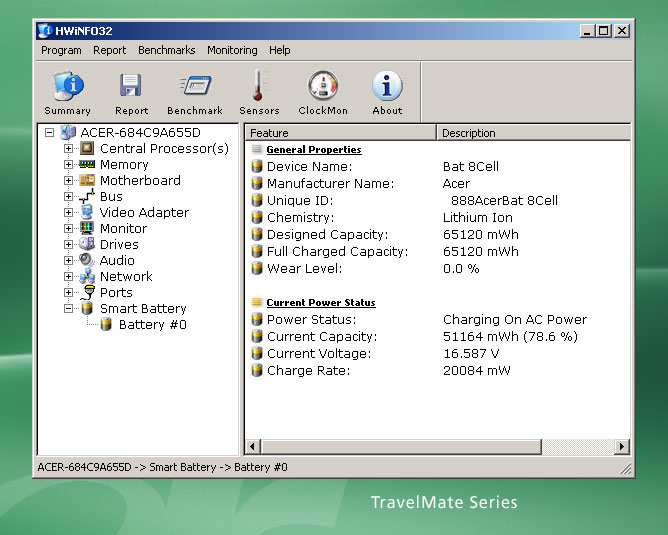Click the Memory module icon
668x535 pixels.
pyautogui.click(x=87, y=164)
